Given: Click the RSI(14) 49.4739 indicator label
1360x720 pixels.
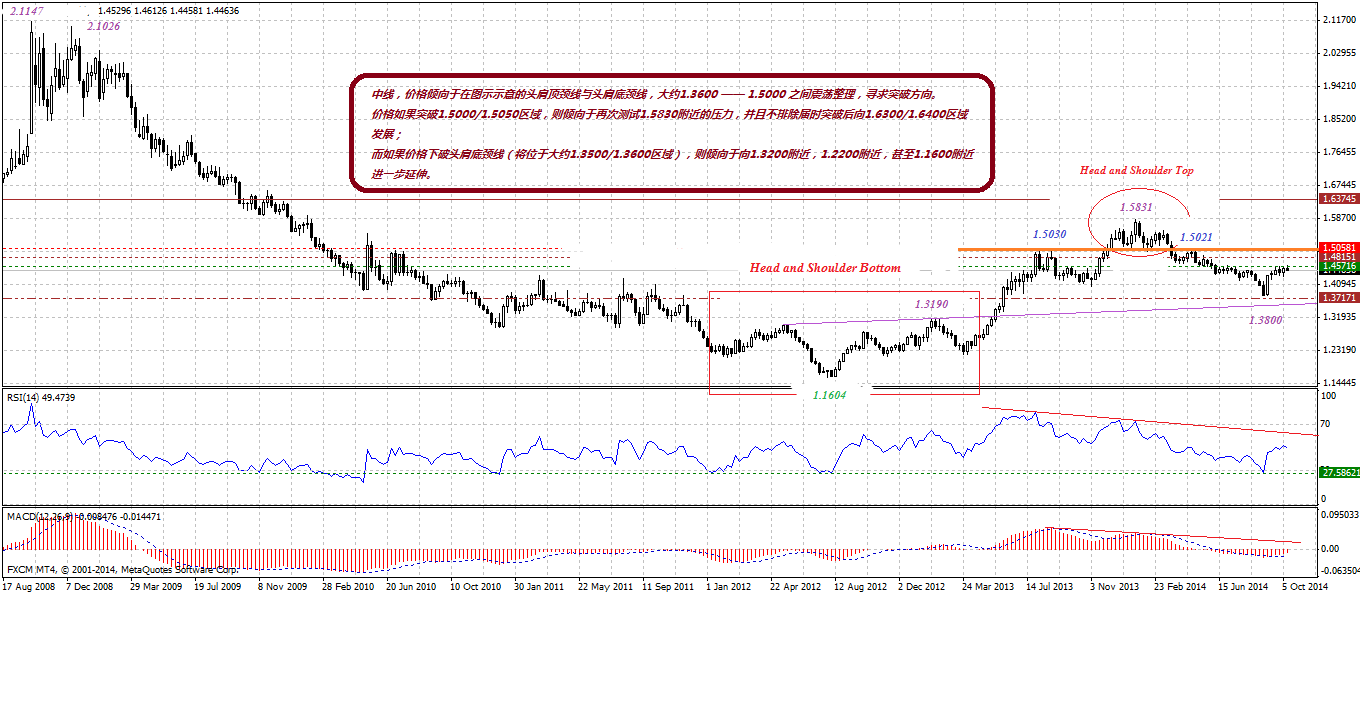Looking at the screenshot, I should coord(41,398).
